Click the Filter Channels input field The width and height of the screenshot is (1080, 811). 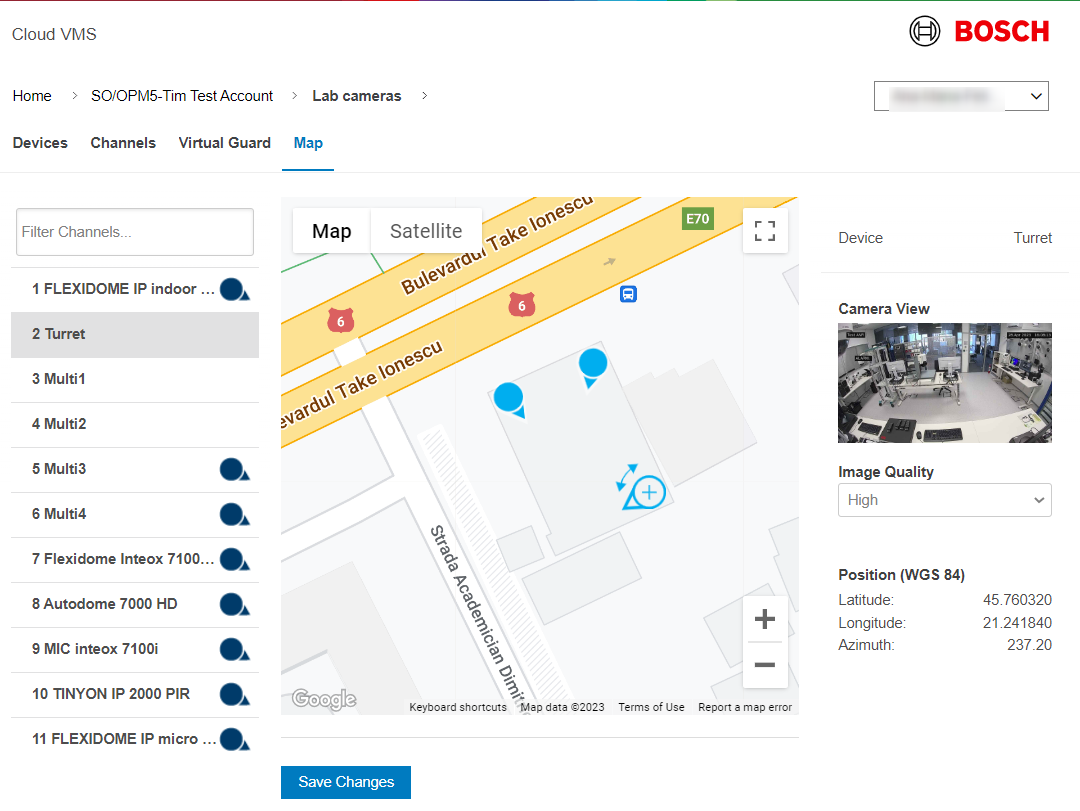click(135, 232)
